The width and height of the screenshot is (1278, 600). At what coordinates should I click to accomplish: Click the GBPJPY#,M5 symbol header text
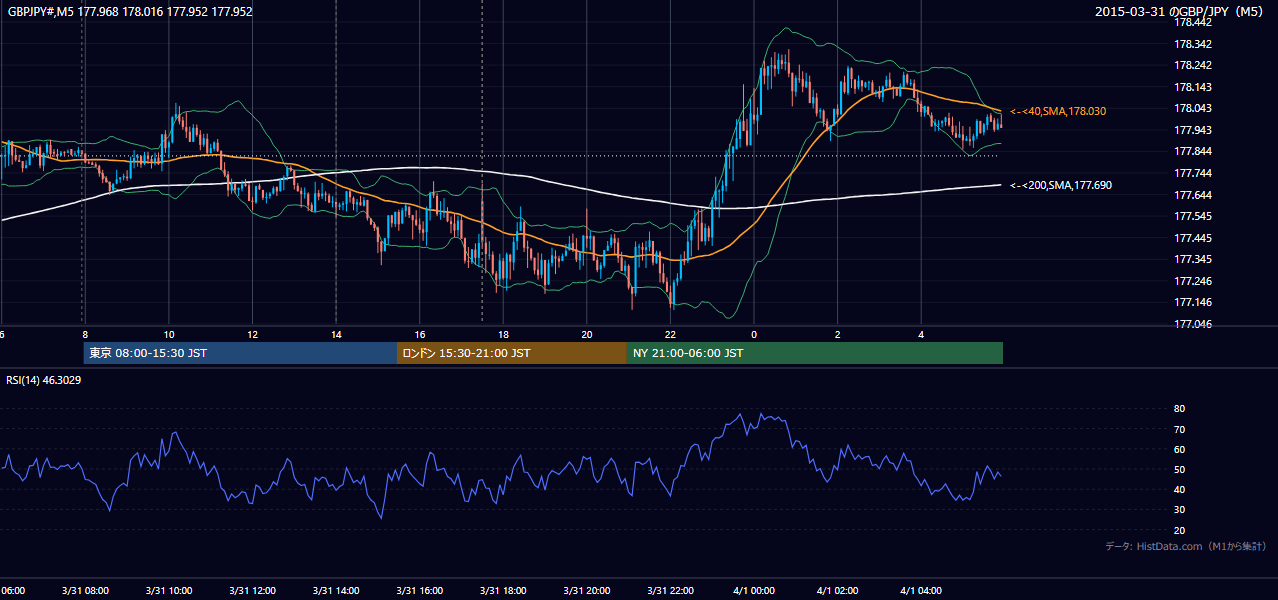[x=129, y=12]
